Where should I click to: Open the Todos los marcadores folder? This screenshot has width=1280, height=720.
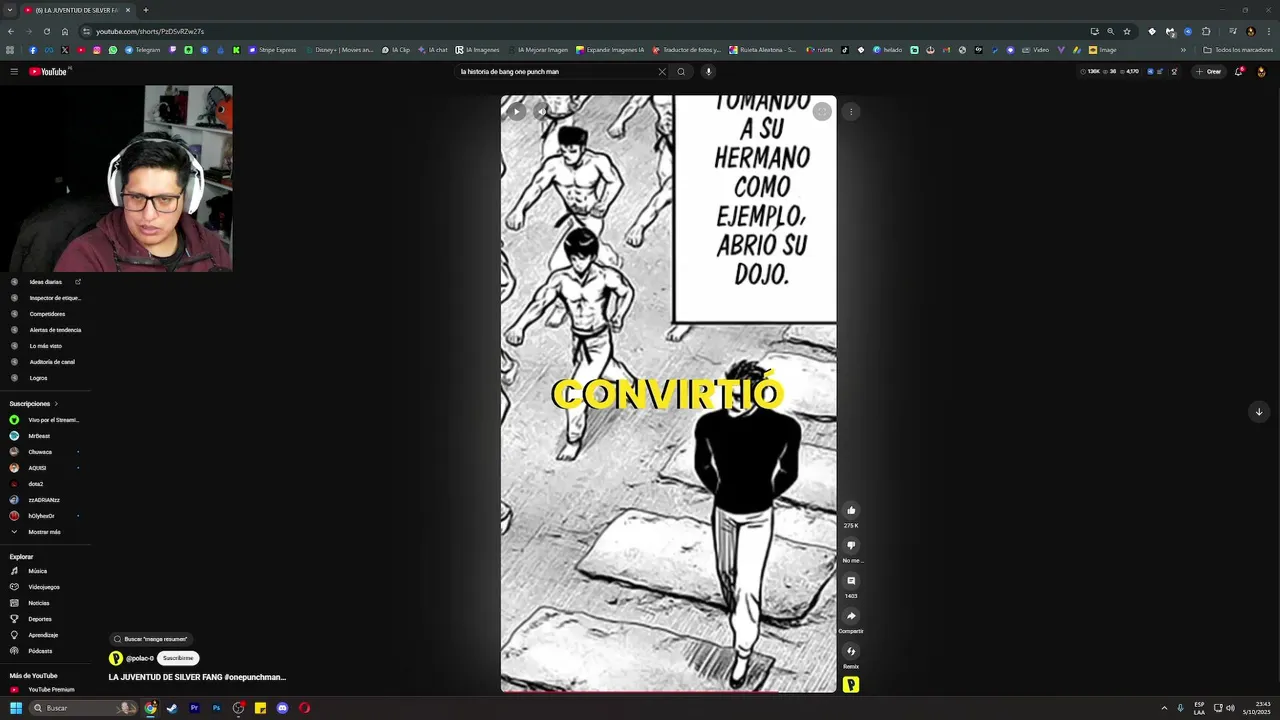(1238, 50)
